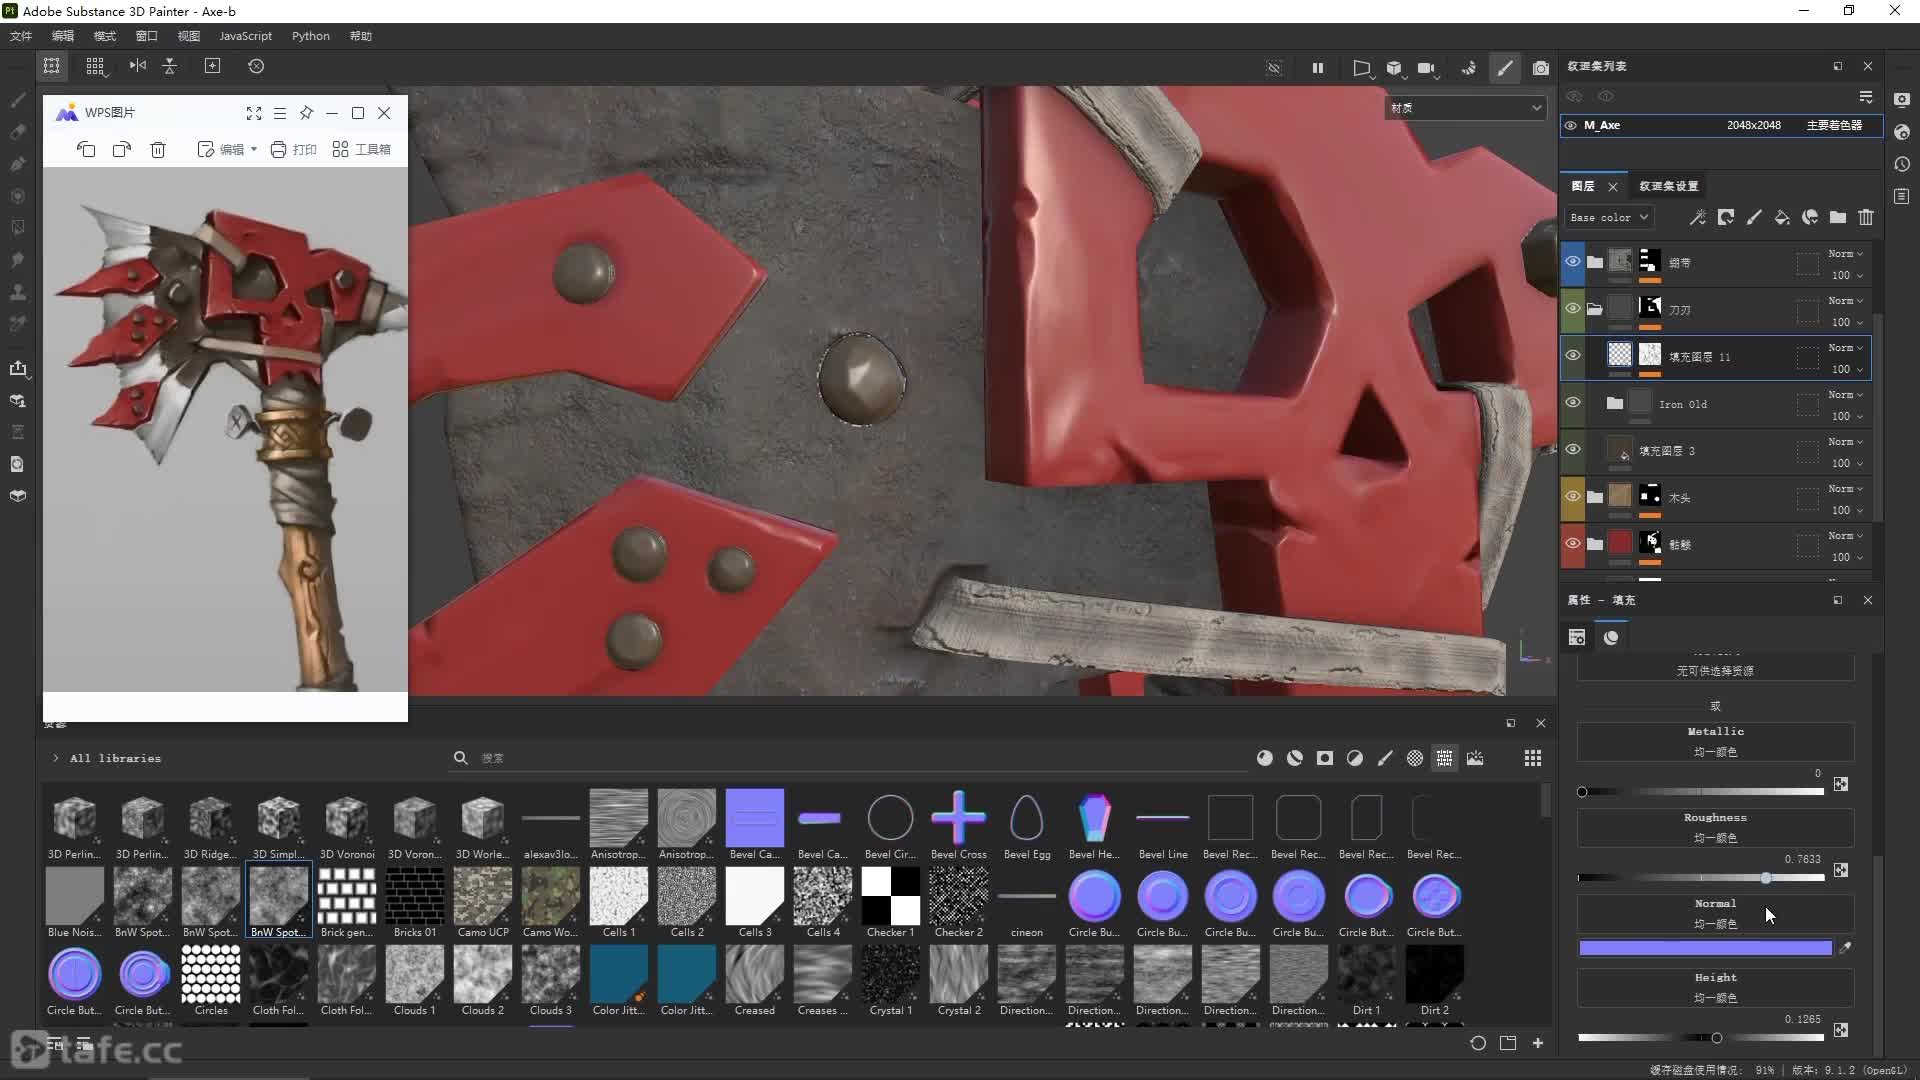Viewport: 1920px width, 1080px height.
Task: Open the 文件 menu
Action: 21,36
